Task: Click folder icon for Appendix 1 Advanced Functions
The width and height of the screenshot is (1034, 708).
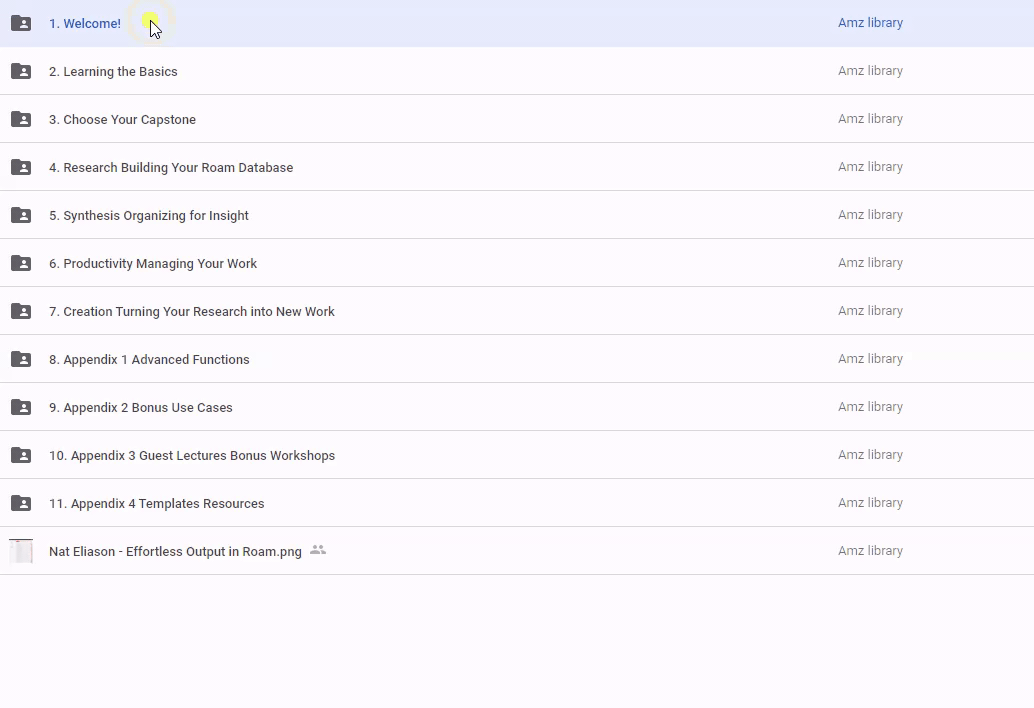Action: tap(21, 359)
